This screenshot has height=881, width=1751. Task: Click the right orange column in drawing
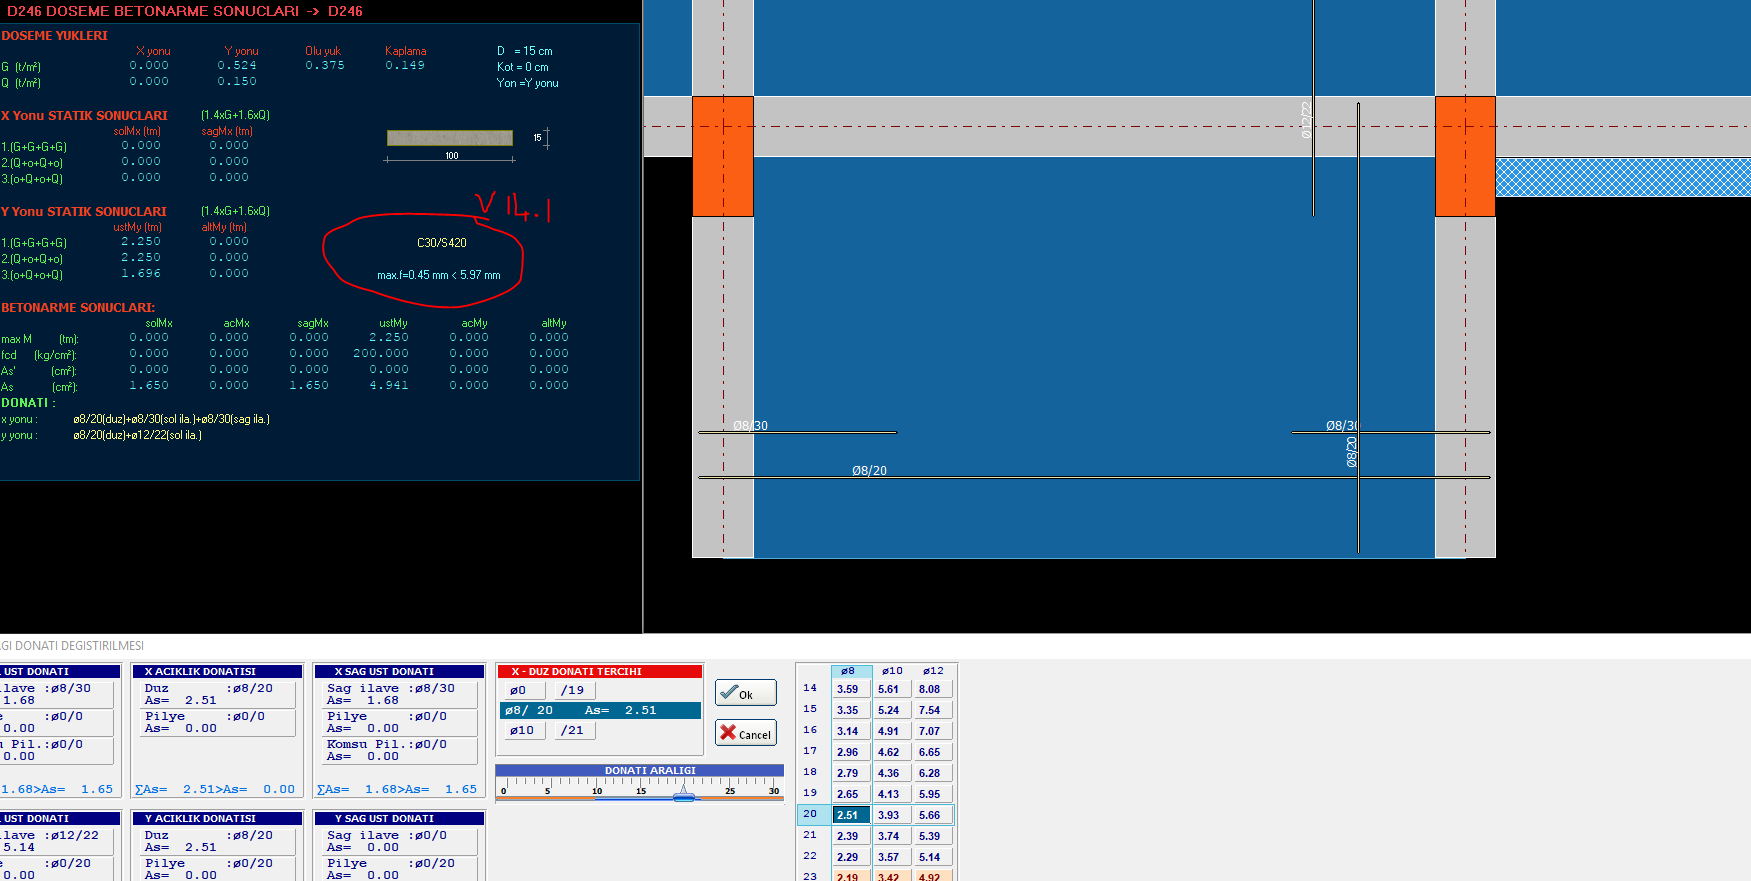pos(1465,156)
